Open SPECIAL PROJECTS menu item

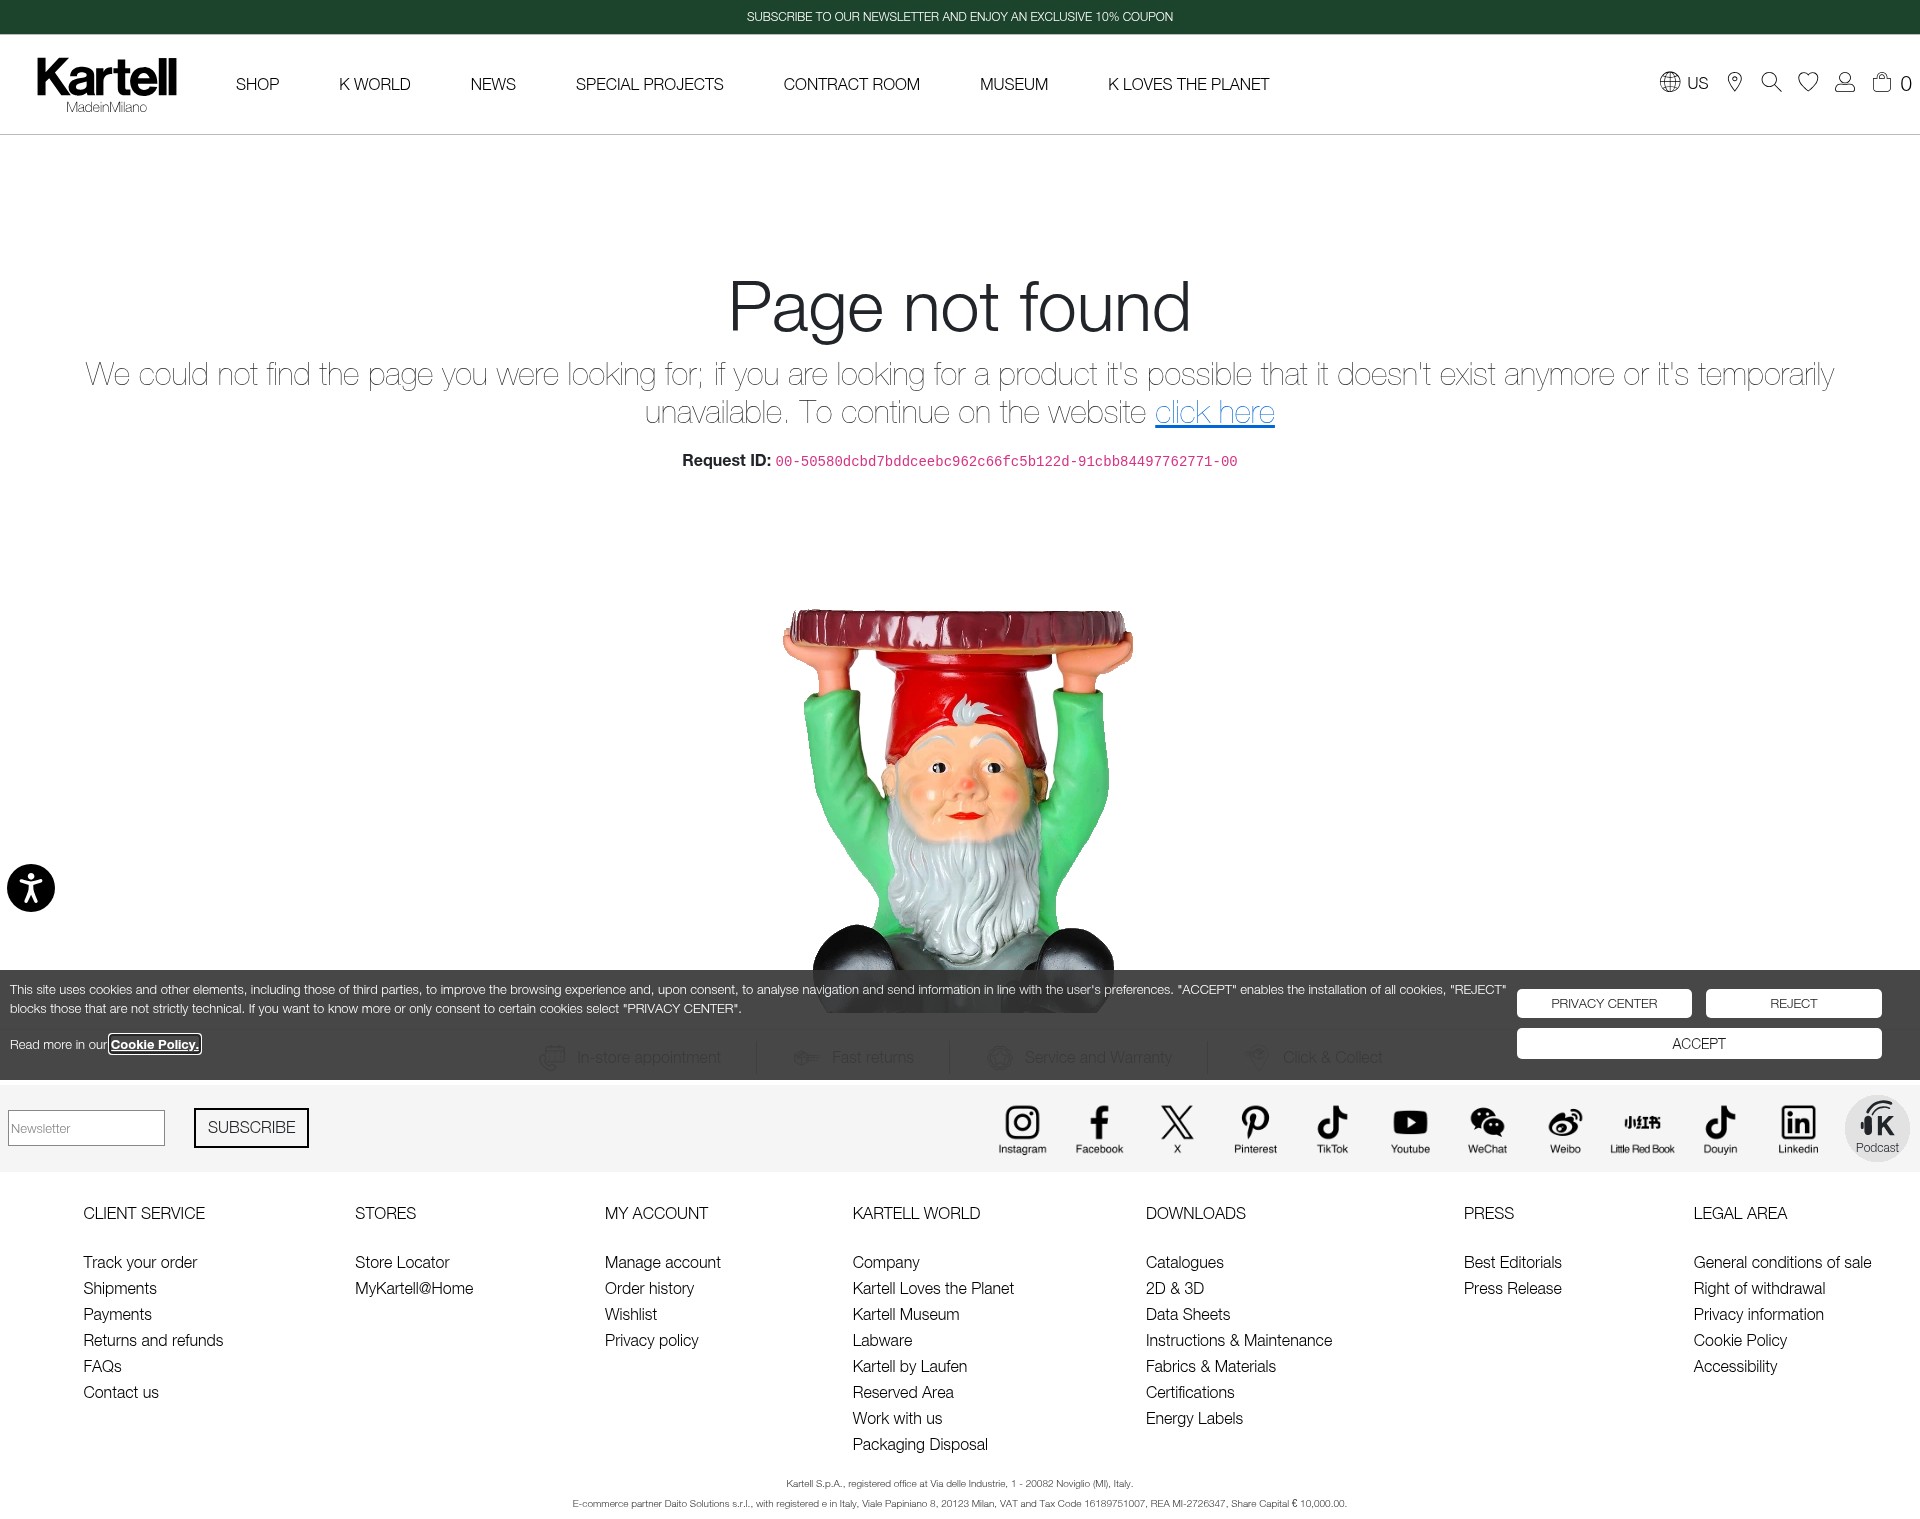point(649,84)
